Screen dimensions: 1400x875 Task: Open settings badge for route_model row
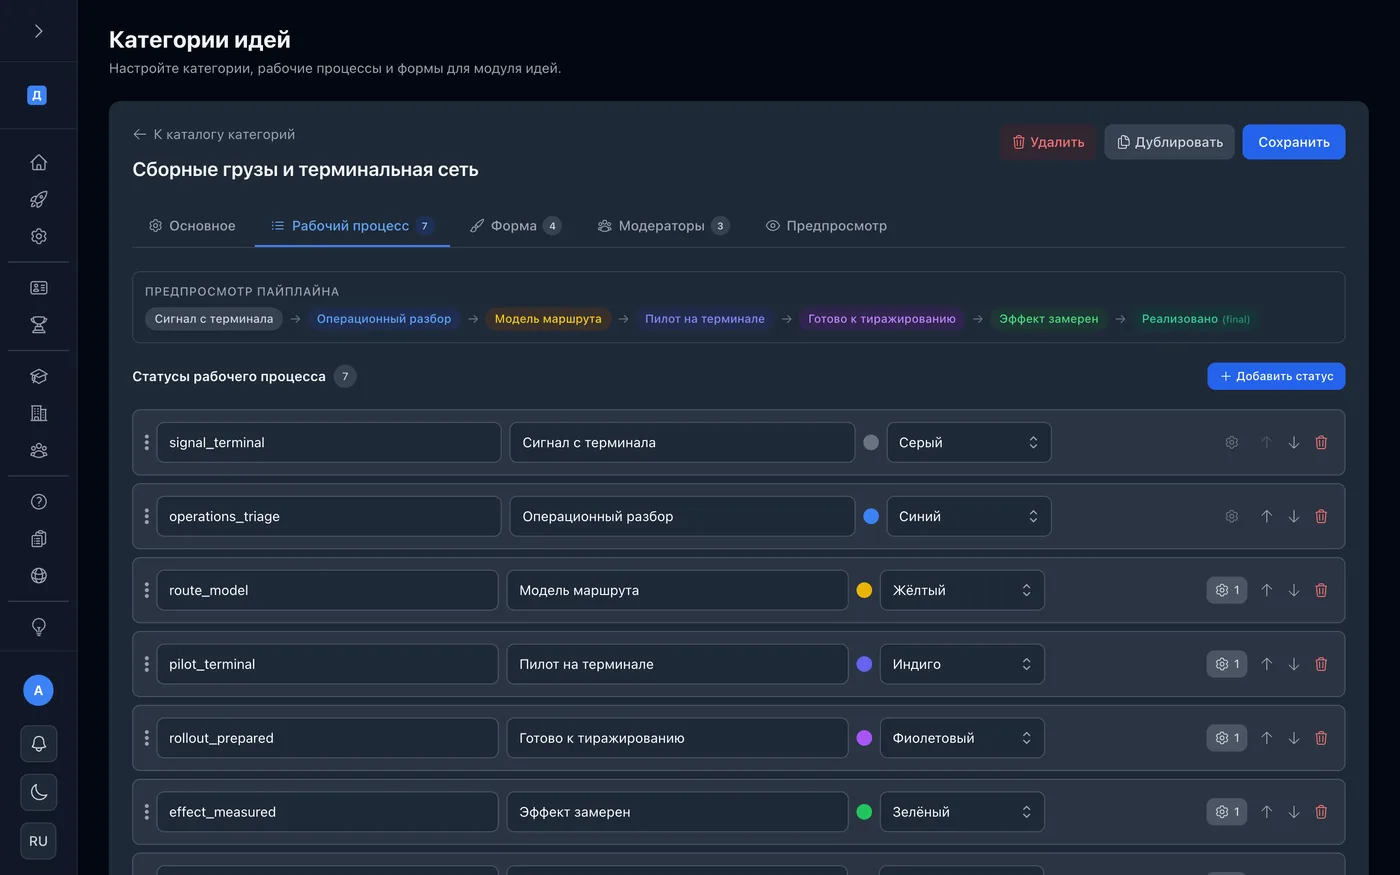click(1227, 590)
